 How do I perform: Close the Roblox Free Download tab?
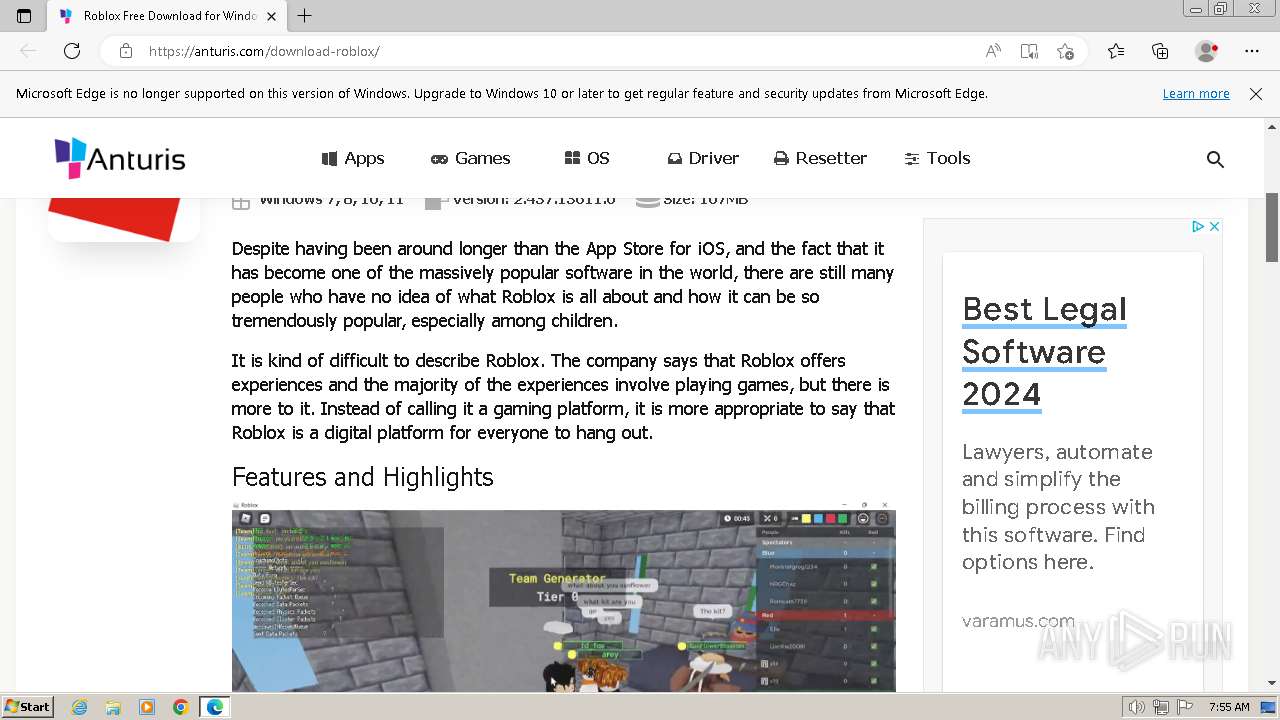point(271,16)
